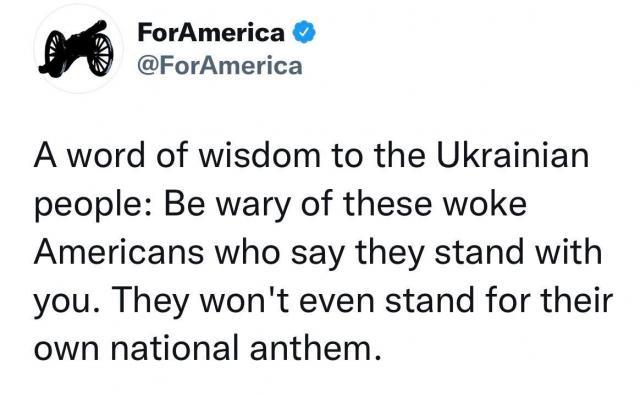
Task: Click the blue verified checkmark badge
Action: [x=304, y=33]
